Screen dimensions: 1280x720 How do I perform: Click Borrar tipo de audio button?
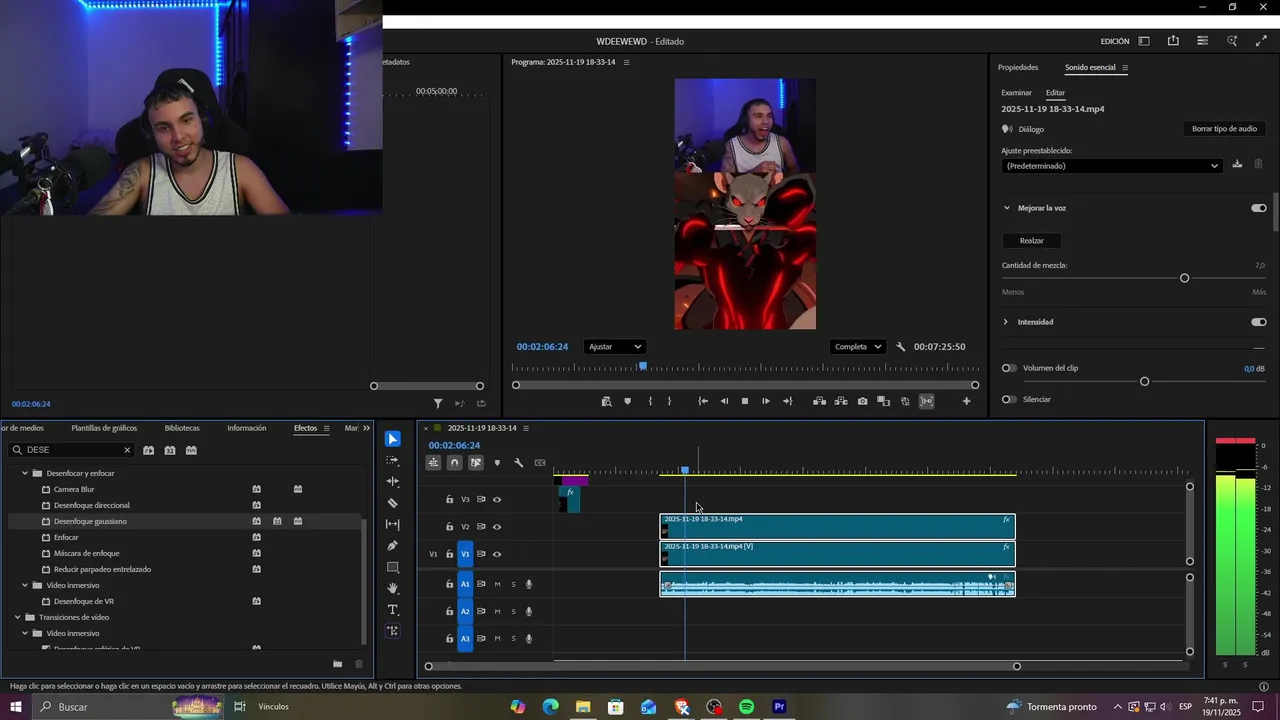point(1224,128)
